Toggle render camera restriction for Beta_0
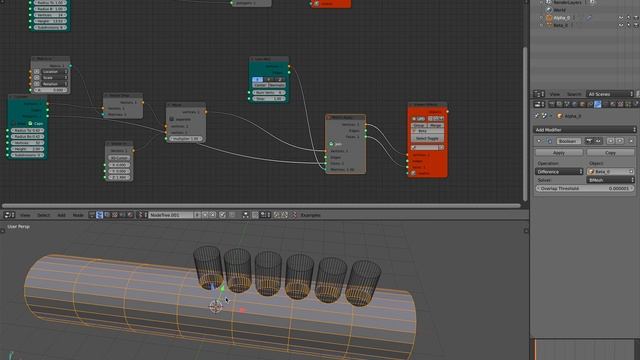This screenshot has height=360, width=640. (x=636, y=25)
